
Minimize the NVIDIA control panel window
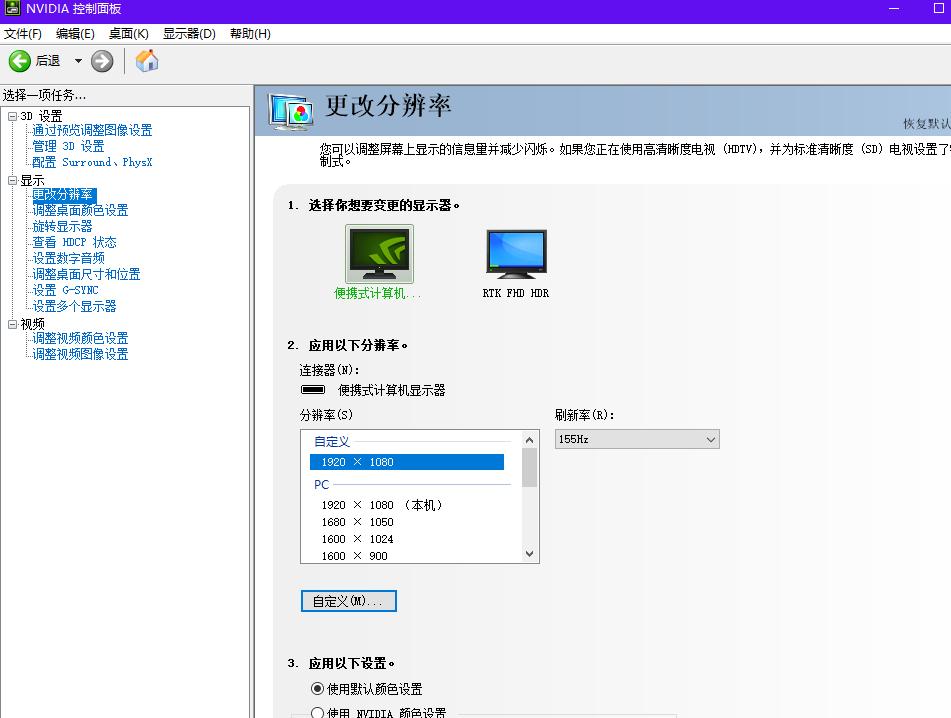894,9
